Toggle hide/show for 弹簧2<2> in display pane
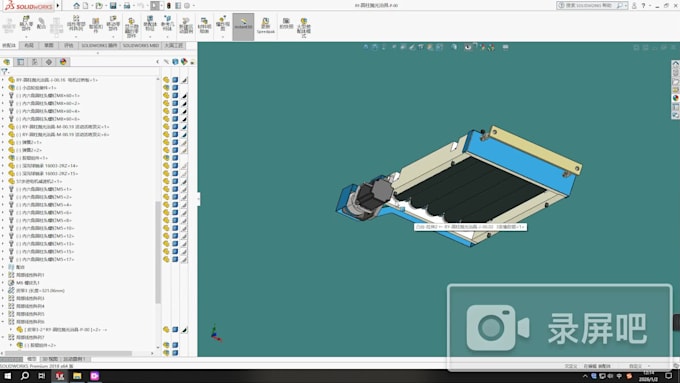 point(166,150)
